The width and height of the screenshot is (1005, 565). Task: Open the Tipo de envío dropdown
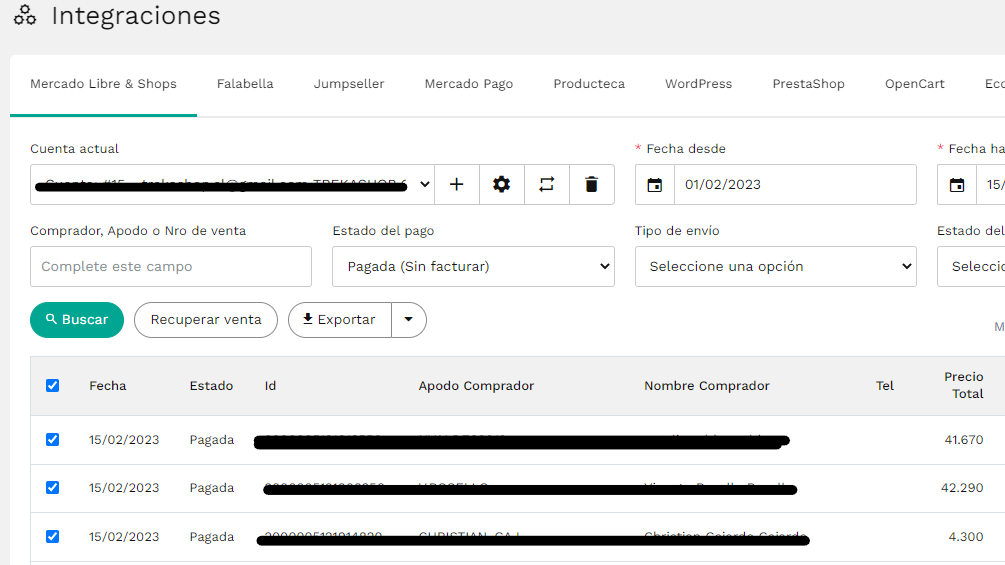click(x=776, y=266)
